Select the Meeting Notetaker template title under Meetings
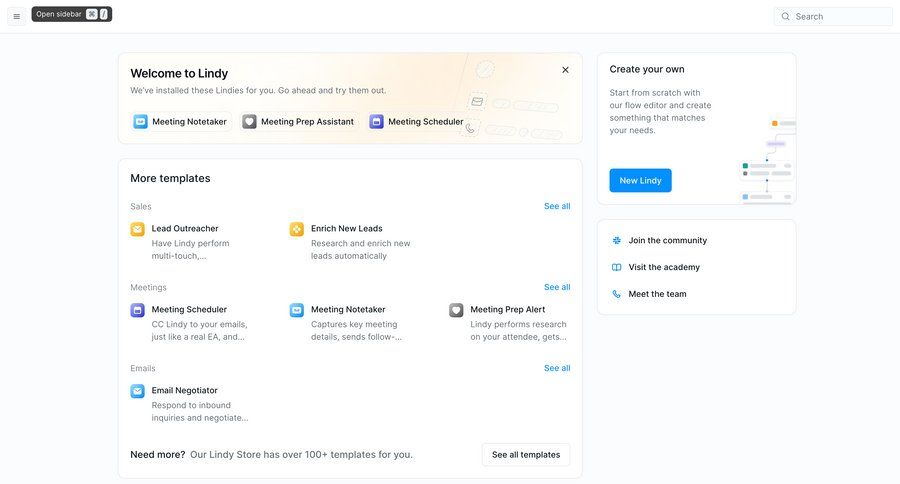The height and width of the screenshot is (484, 900). pyautogui.click(x=348, y=309)
